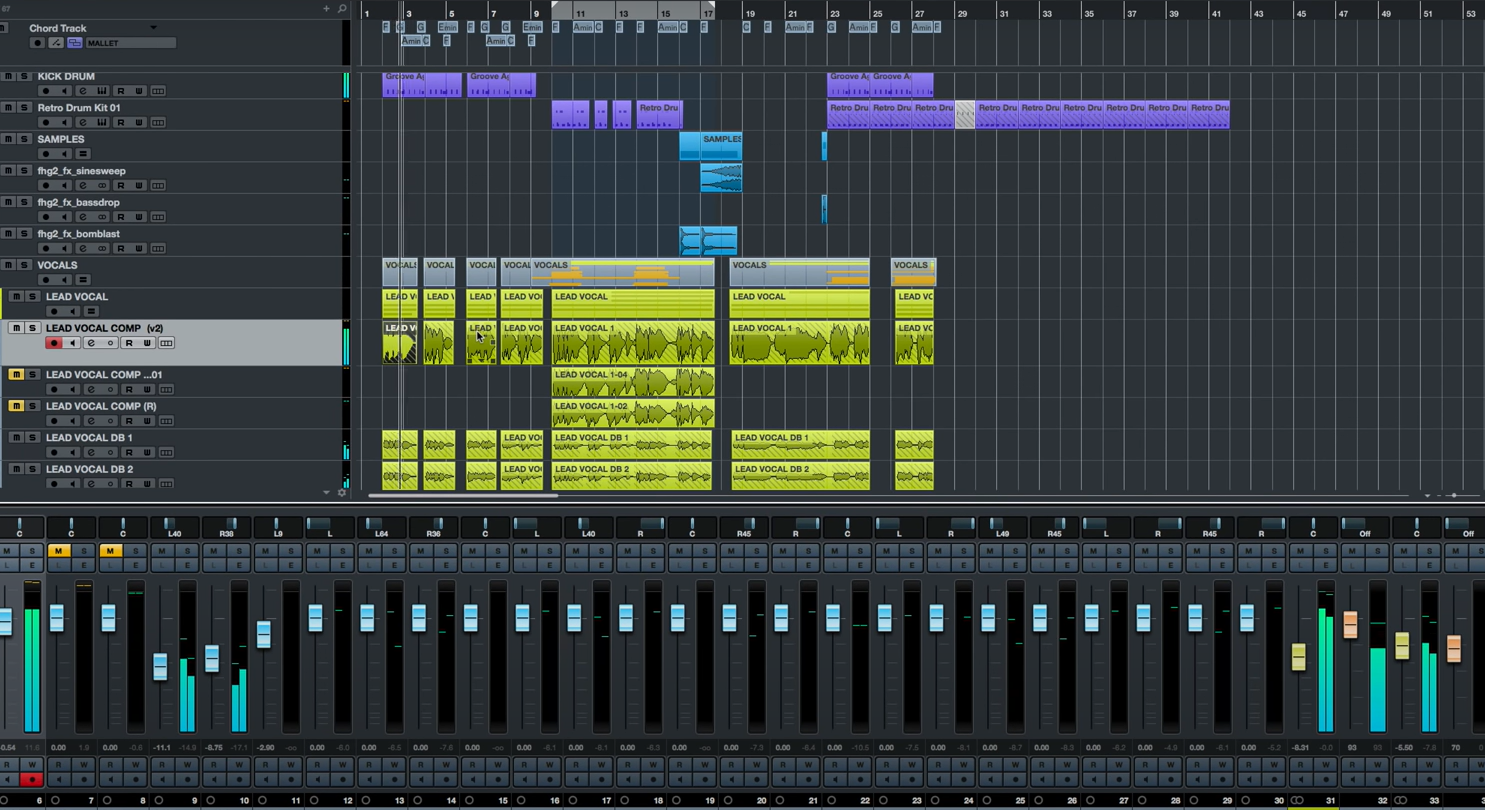
Task: Enable monitoring on fhg2_fx_bassdrop track
Action: 65,217
